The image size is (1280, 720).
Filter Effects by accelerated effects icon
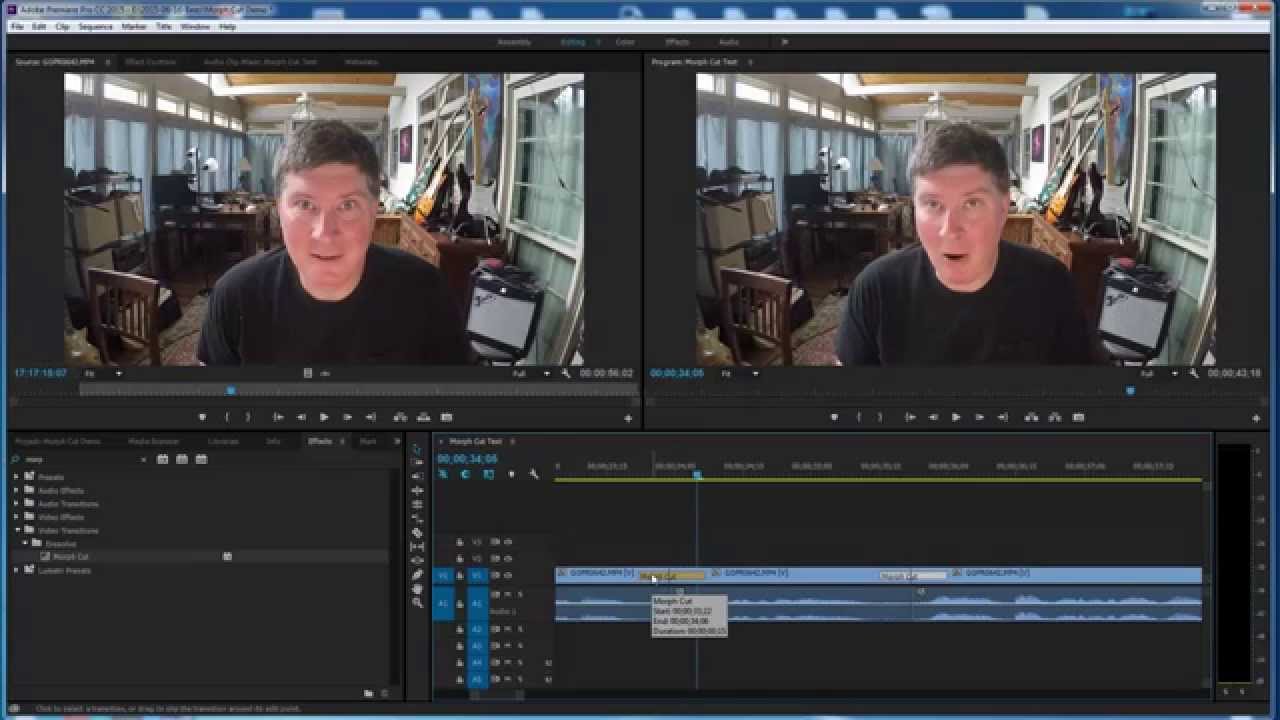pyautogui.click(x=162, y=459)
